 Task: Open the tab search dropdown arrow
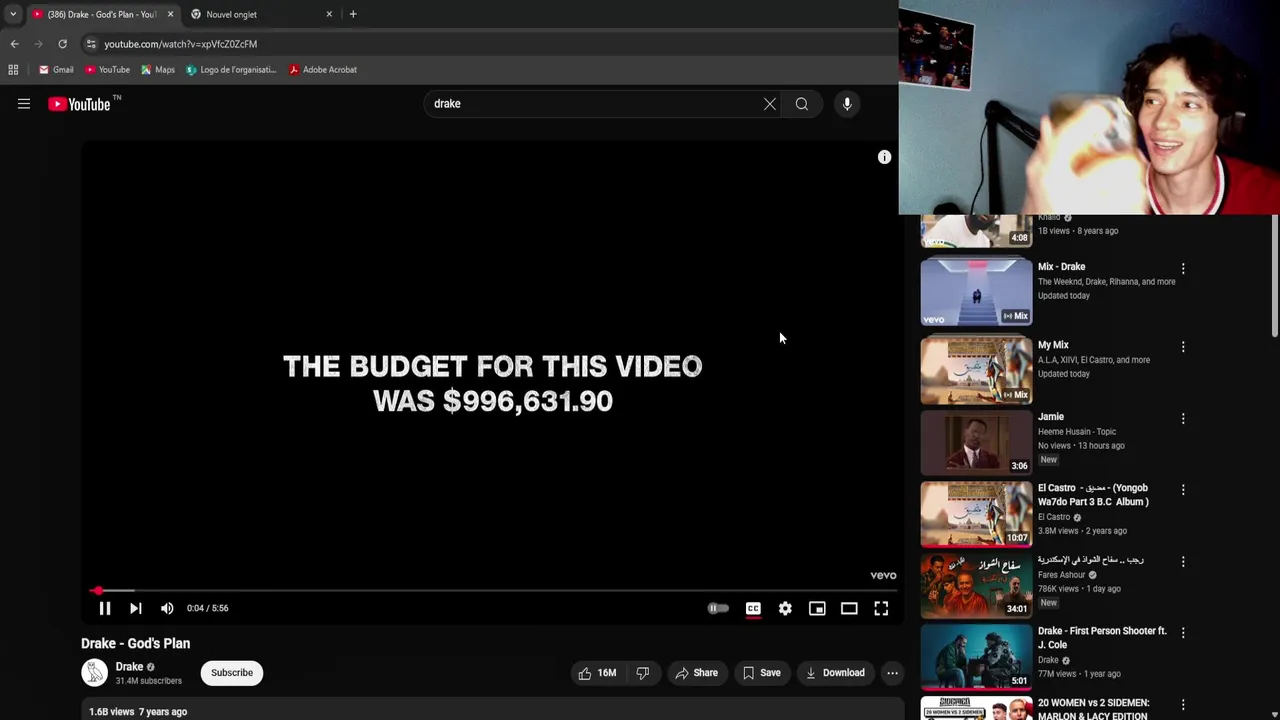[x=13, y=14]
